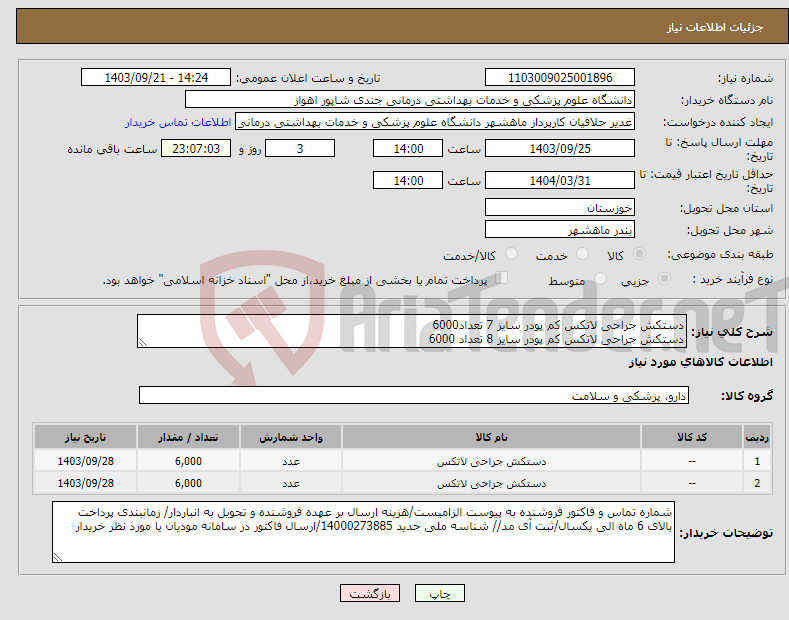Click row 1 quantity 6,000

point(188,461)
